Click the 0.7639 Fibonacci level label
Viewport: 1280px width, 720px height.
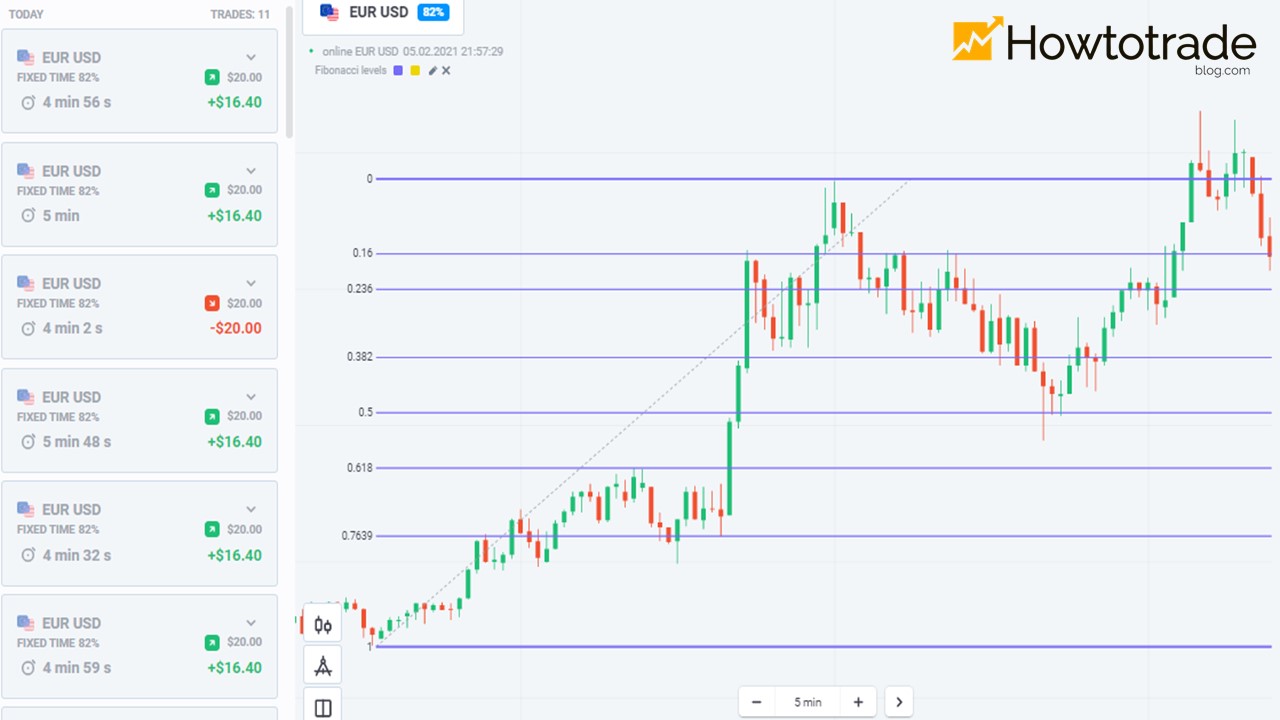click(x=357, y=536)
